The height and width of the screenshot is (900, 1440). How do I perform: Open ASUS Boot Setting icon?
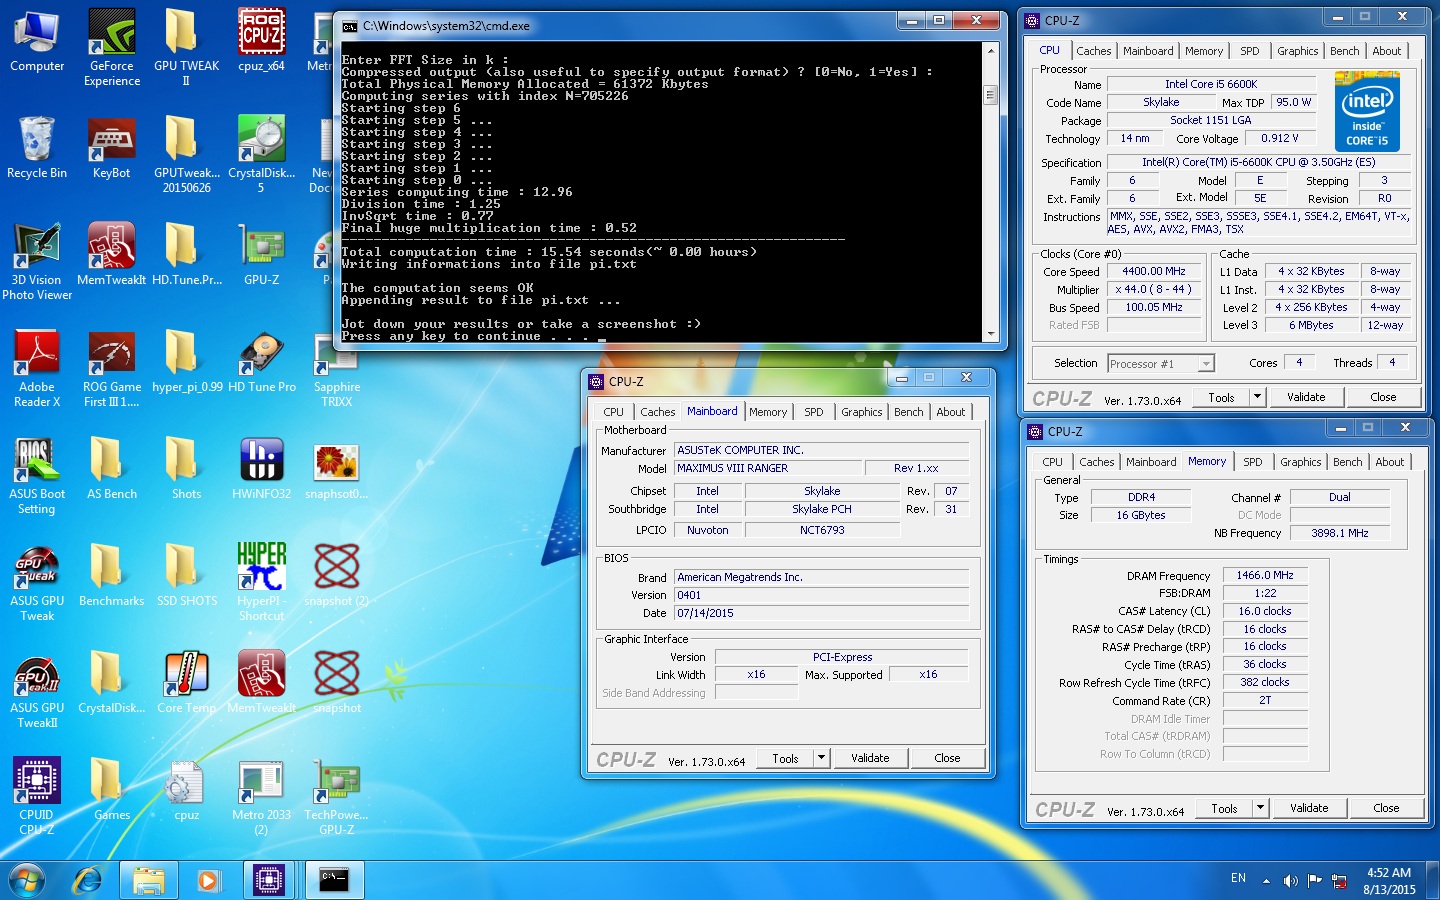tap(37, 475)
